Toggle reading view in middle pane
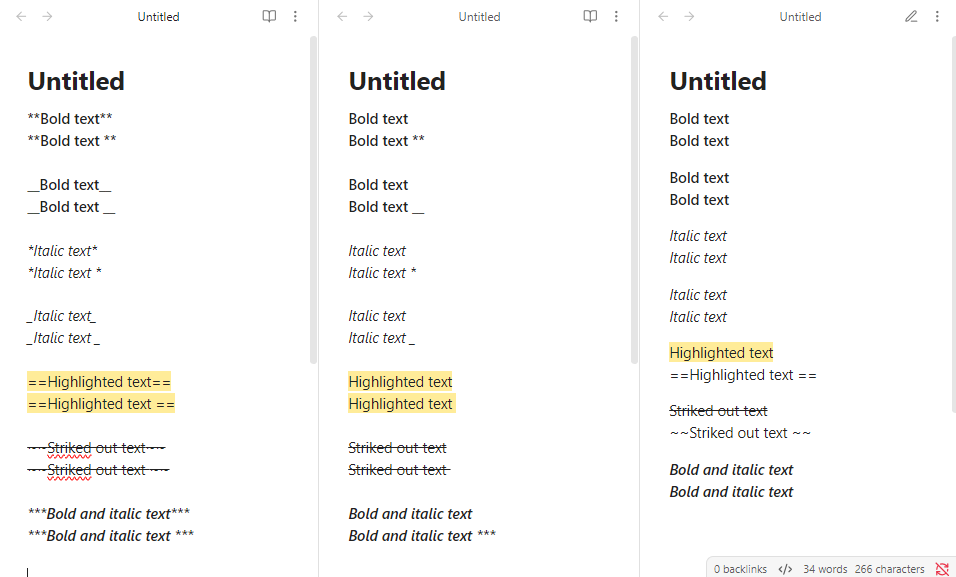The width and height of the screenshot is (956, 577). click(590, 16)
